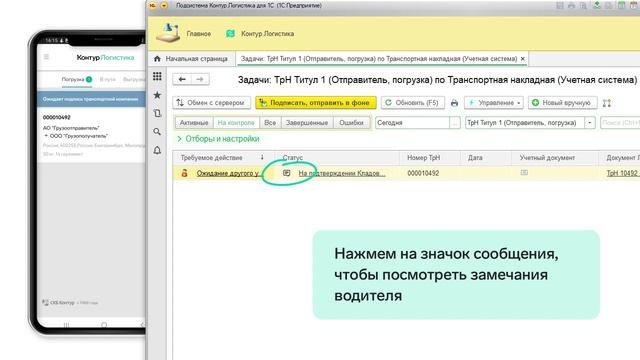640x360 pixels.
Task: Click the Учетный документ column header
Action: (555, 158)
